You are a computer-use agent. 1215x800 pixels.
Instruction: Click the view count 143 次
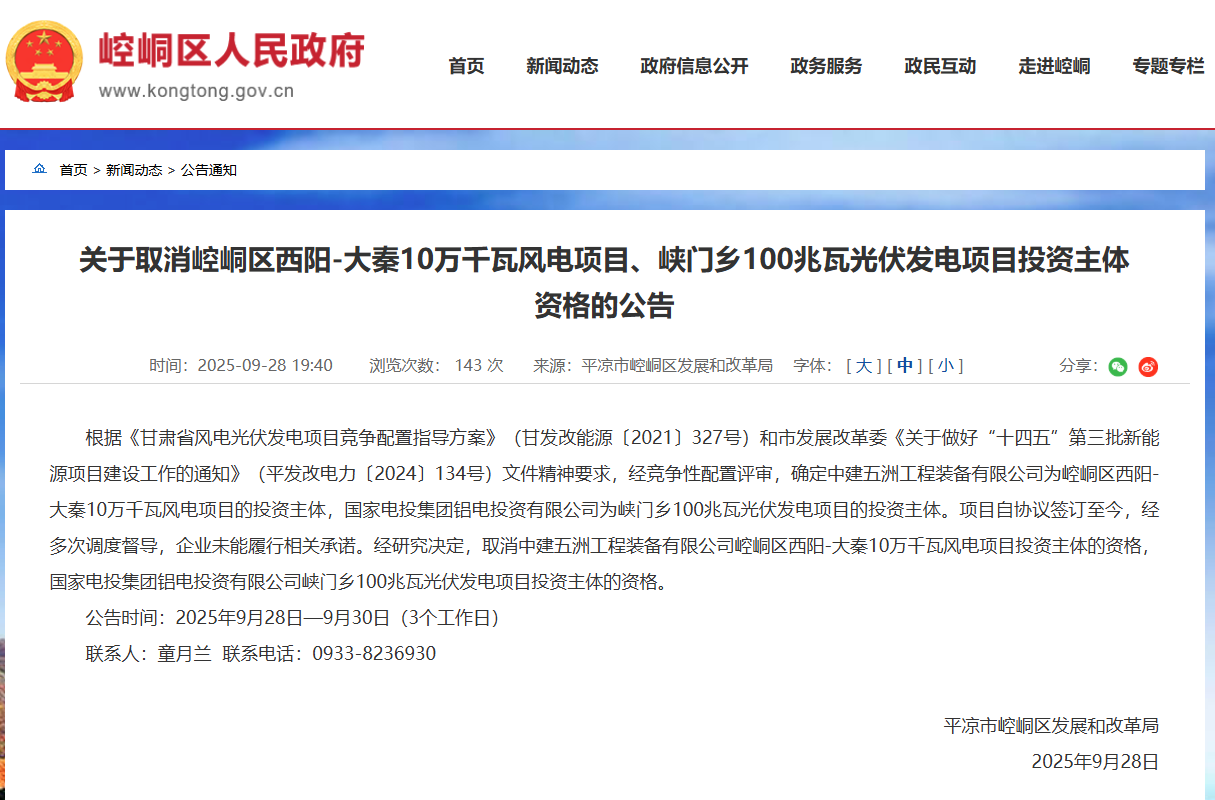pos(479,366)
